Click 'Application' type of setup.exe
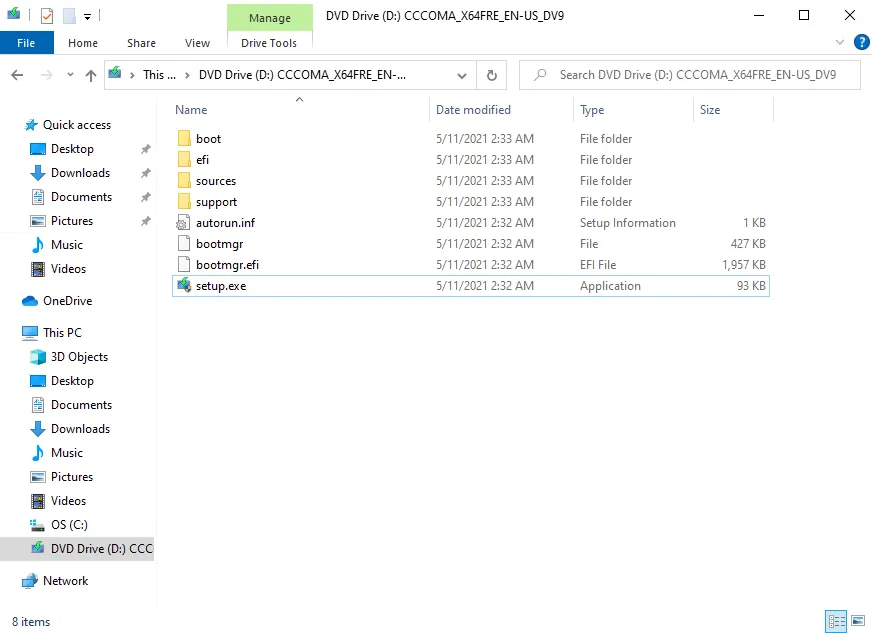This screenshot has width=872, height=633. coord(610,286)
